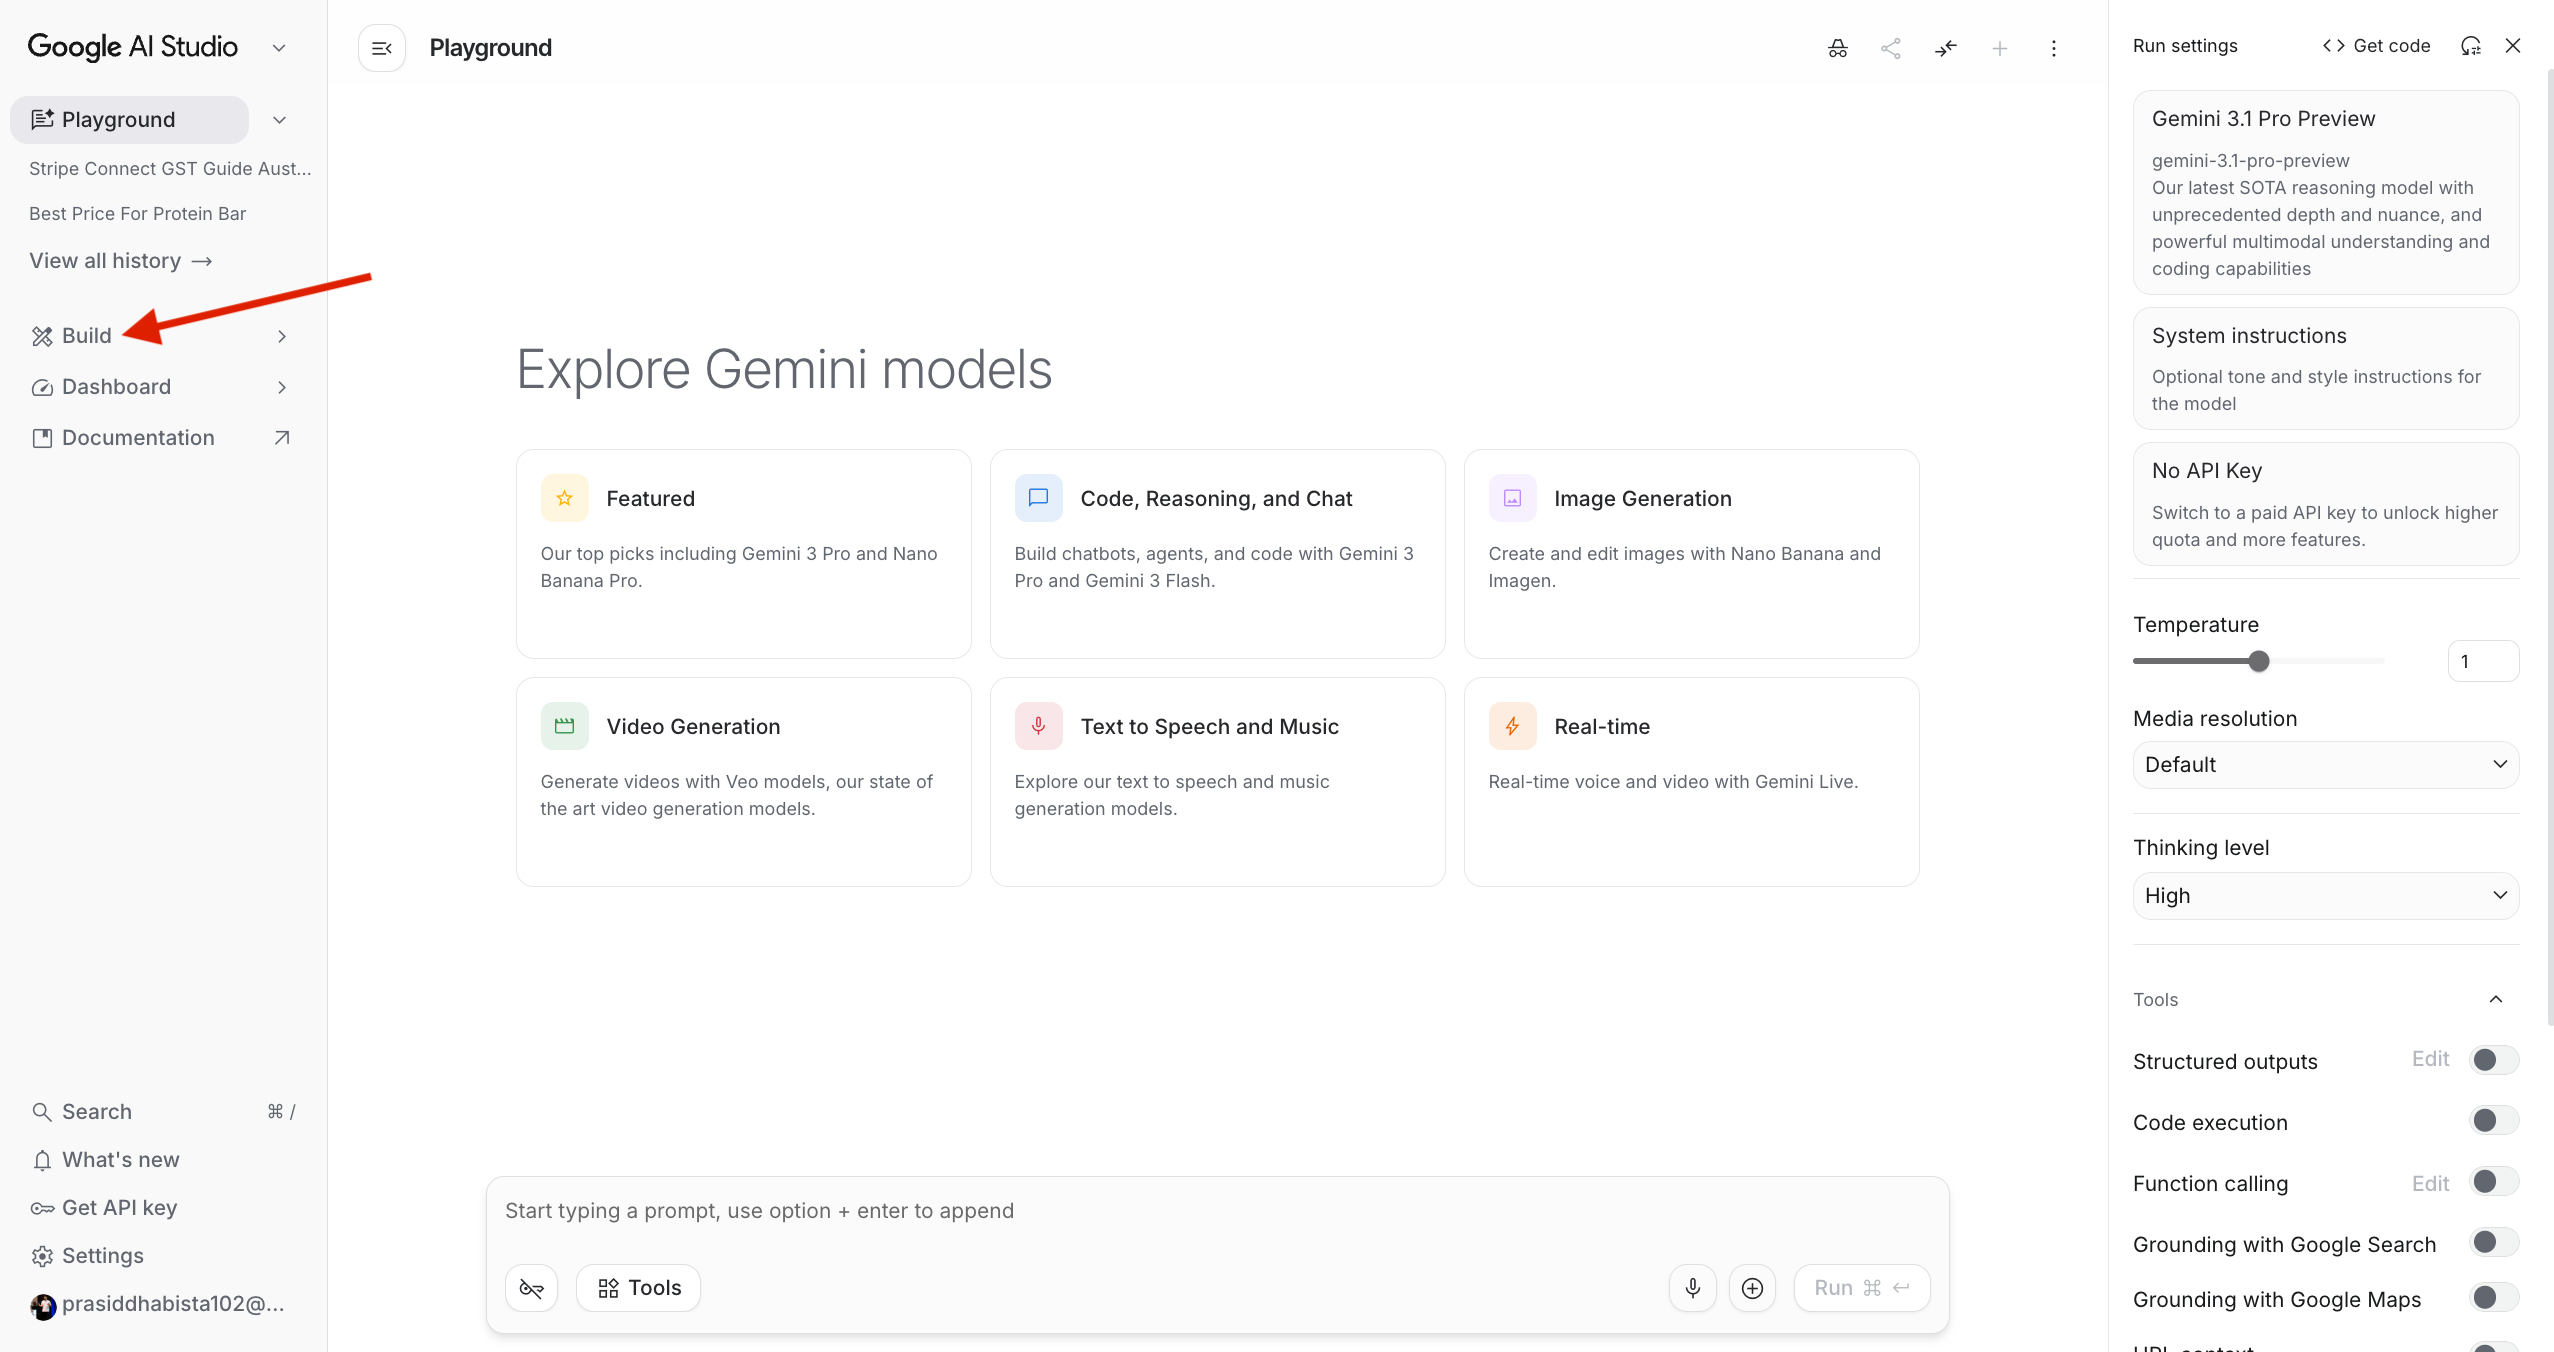Image resolution: width=2554 pixels, height=1352 pixels.
Task: Click the Get code button
Action: (x=2376, y=46)
